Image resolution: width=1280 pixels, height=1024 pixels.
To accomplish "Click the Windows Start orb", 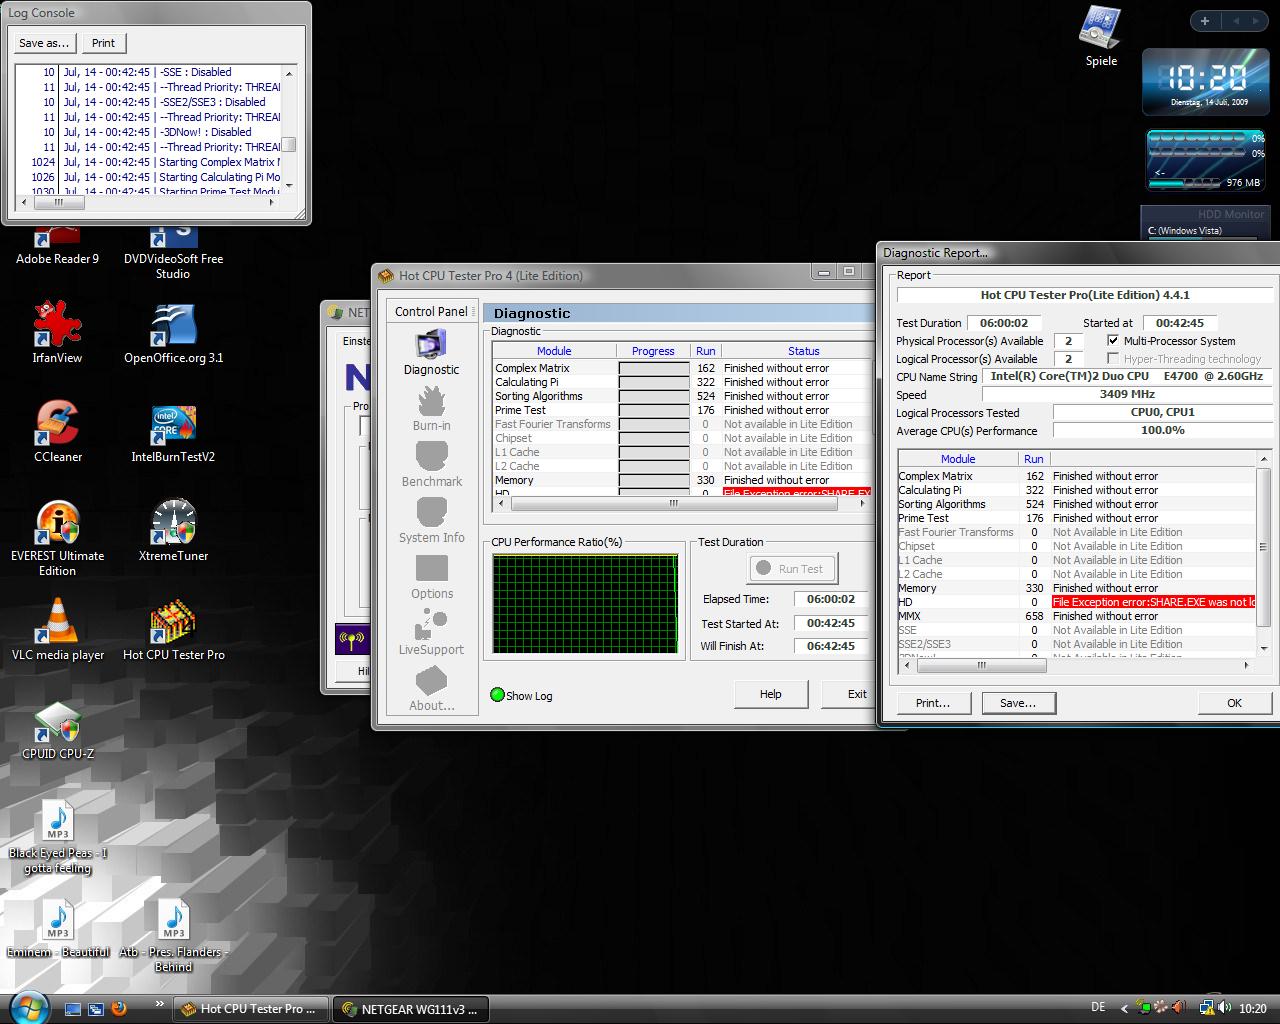I will click(x=28, y=1006).
